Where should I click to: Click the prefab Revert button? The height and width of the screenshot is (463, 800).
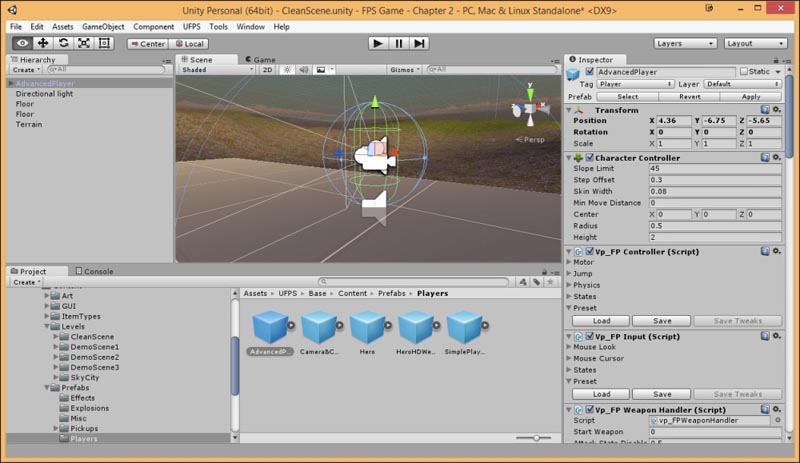point(689,97)
